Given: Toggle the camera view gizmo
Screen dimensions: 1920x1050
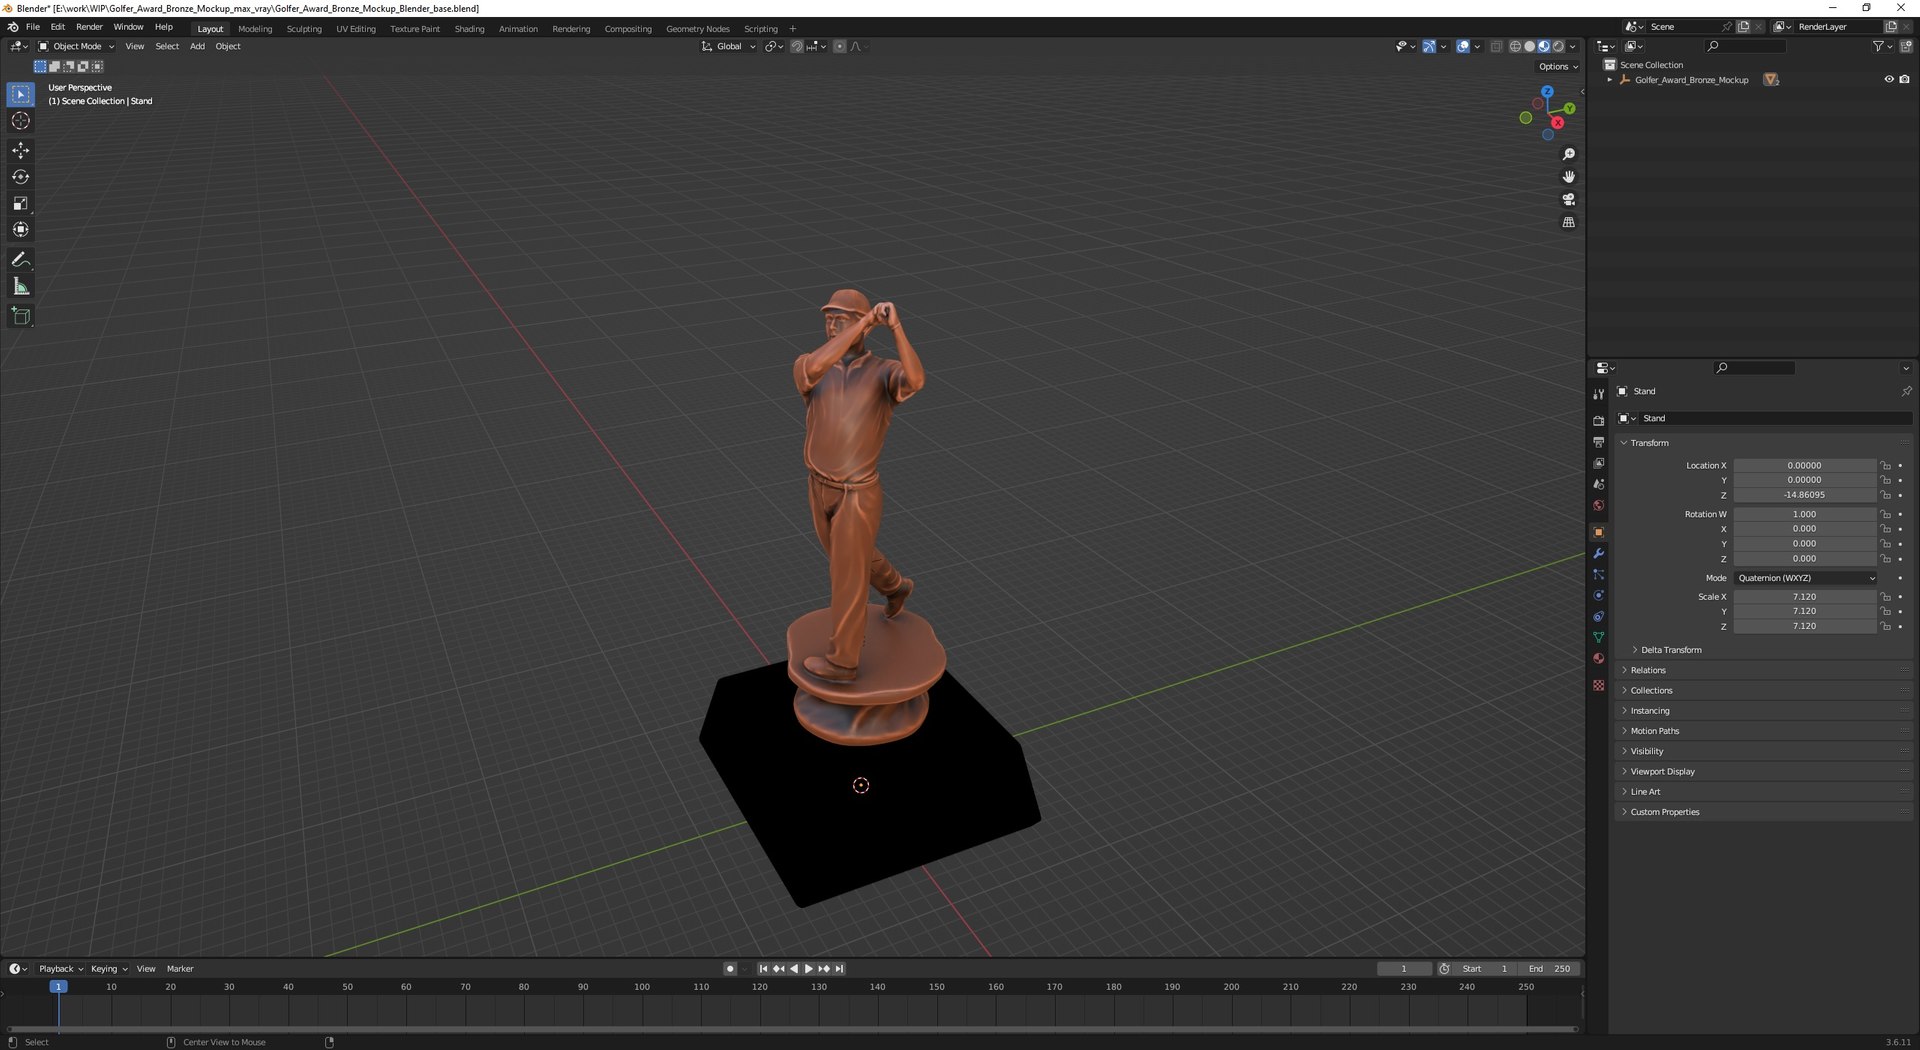Looking at the screenshot, I should tap(1568, 200).
